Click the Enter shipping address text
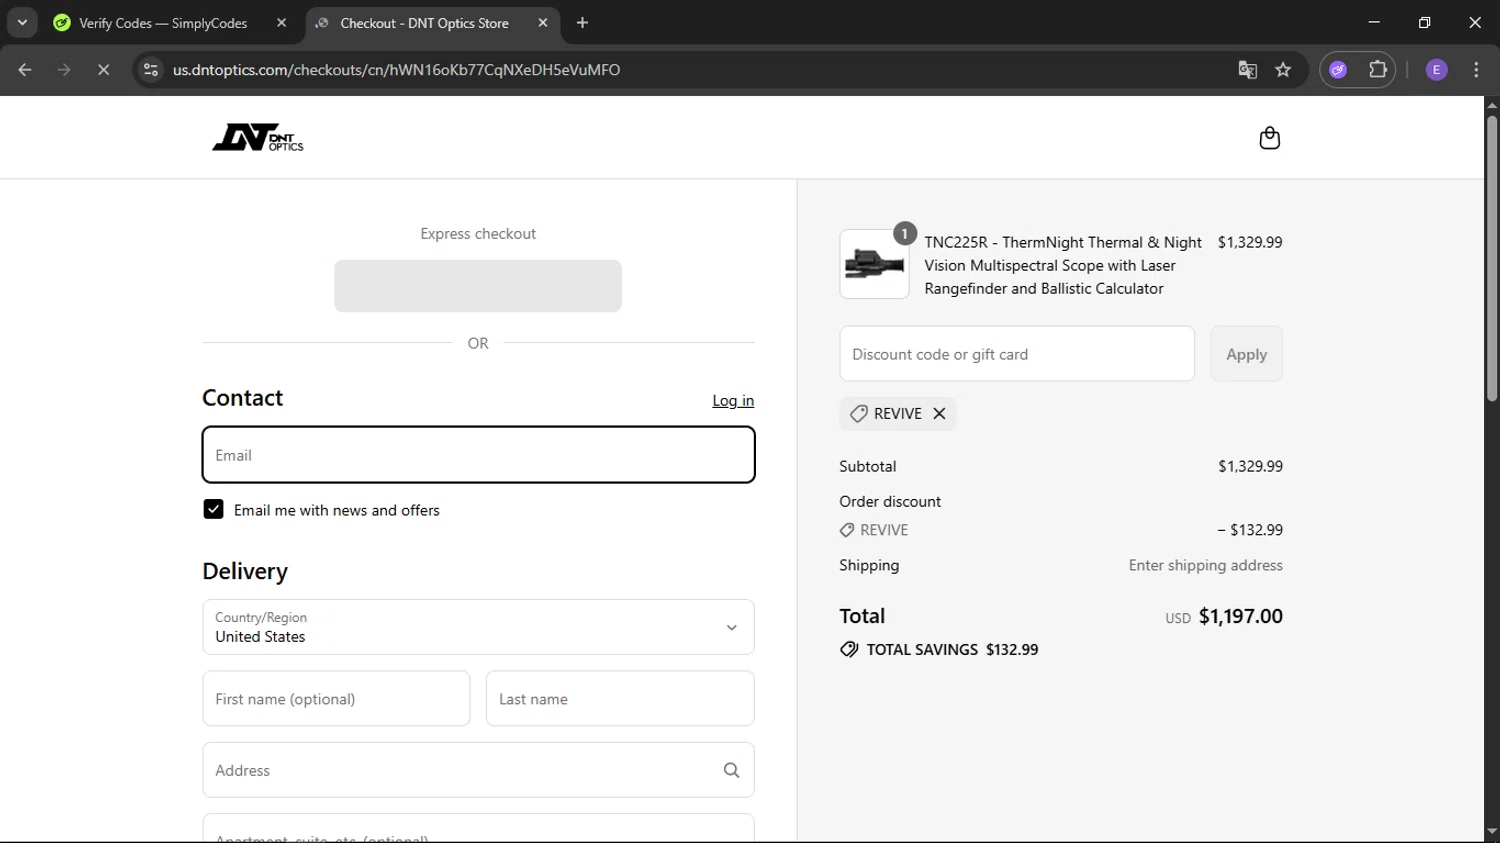 click(x=1205, y=565)
